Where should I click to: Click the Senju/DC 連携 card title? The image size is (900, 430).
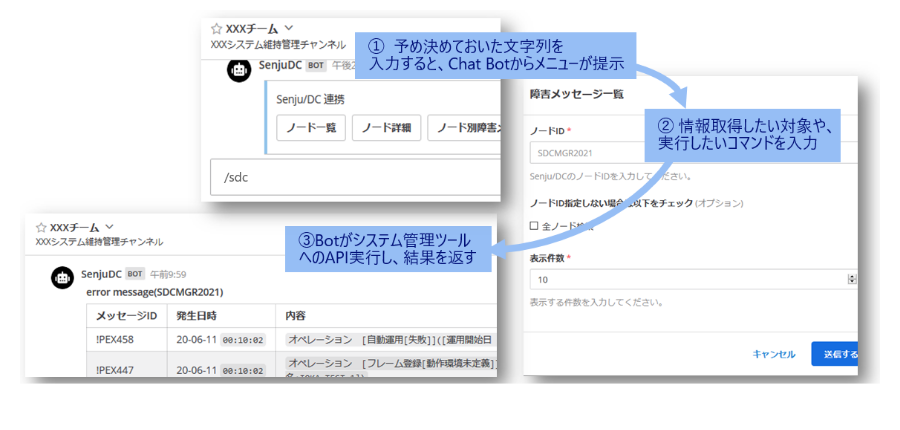tap(310, 99)
